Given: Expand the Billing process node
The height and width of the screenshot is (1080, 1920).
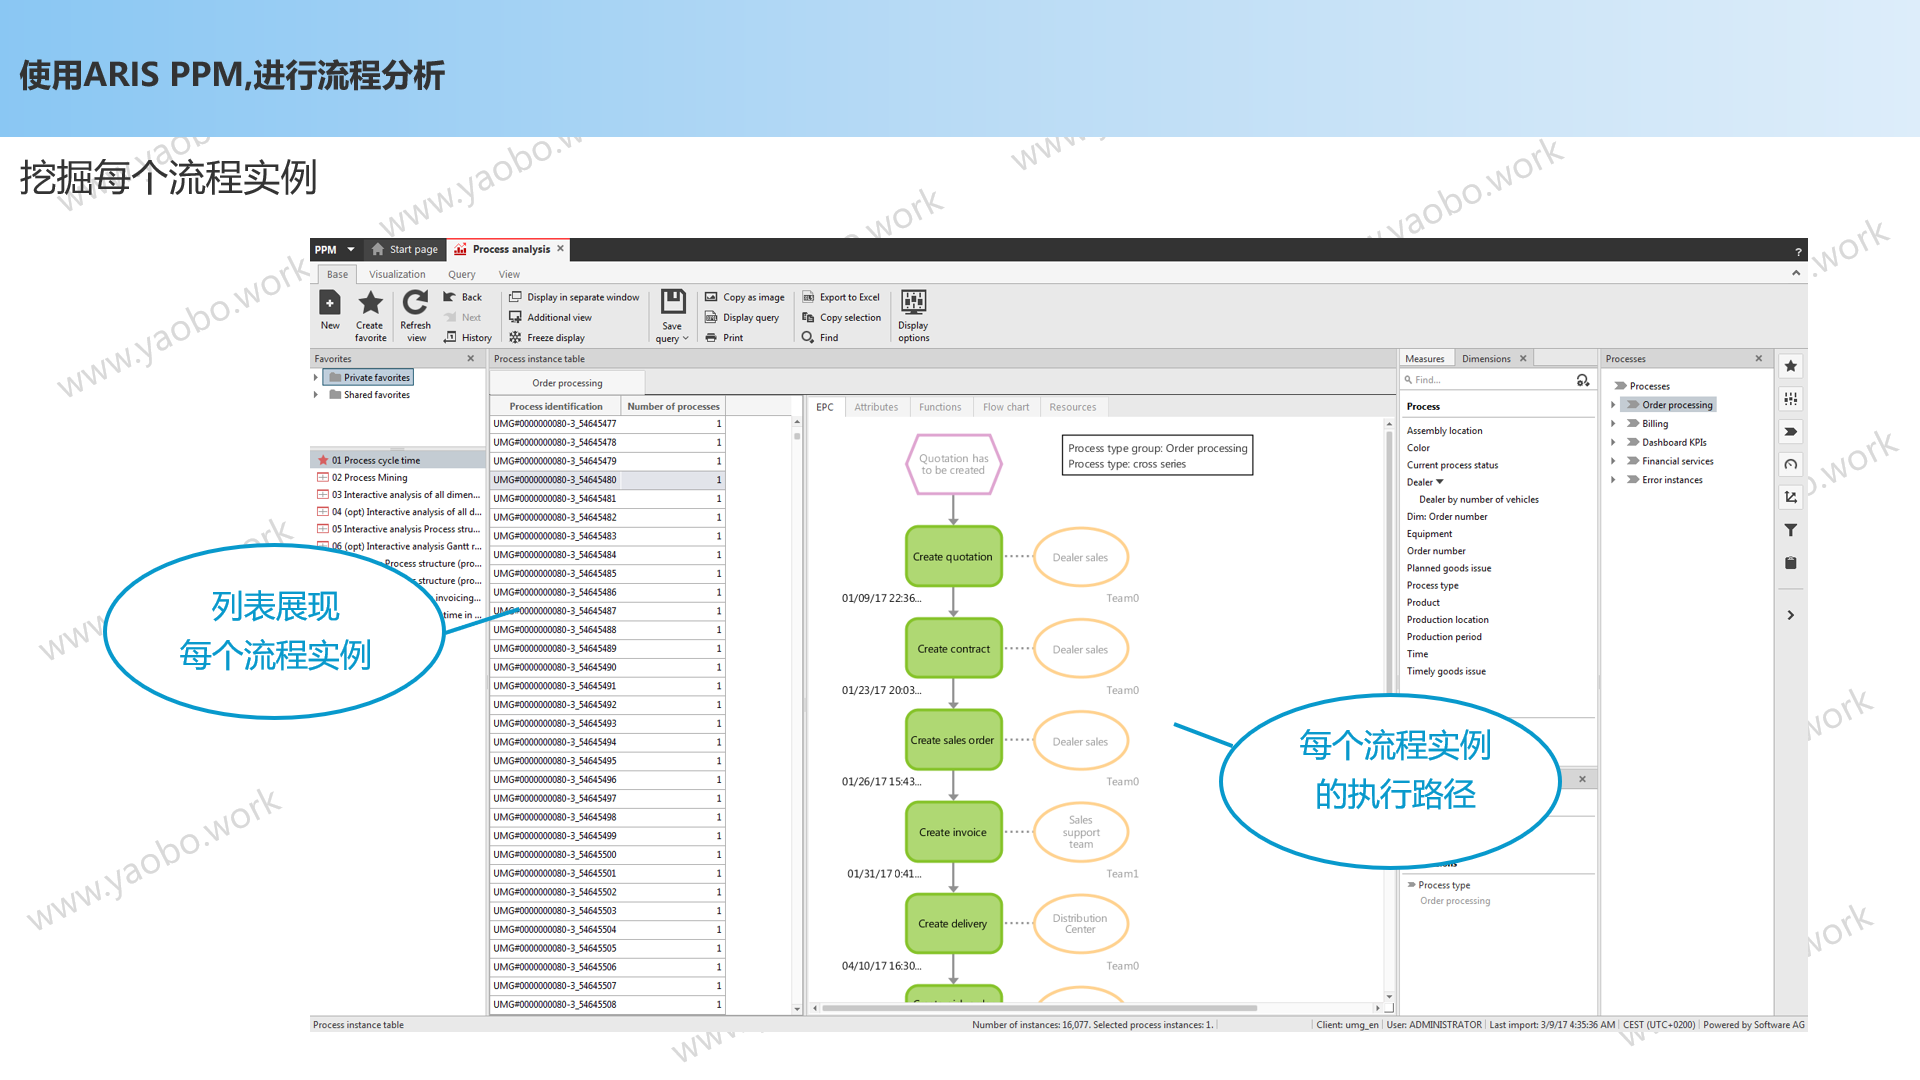Looking at the screenshot, I should click(1613, 424).
